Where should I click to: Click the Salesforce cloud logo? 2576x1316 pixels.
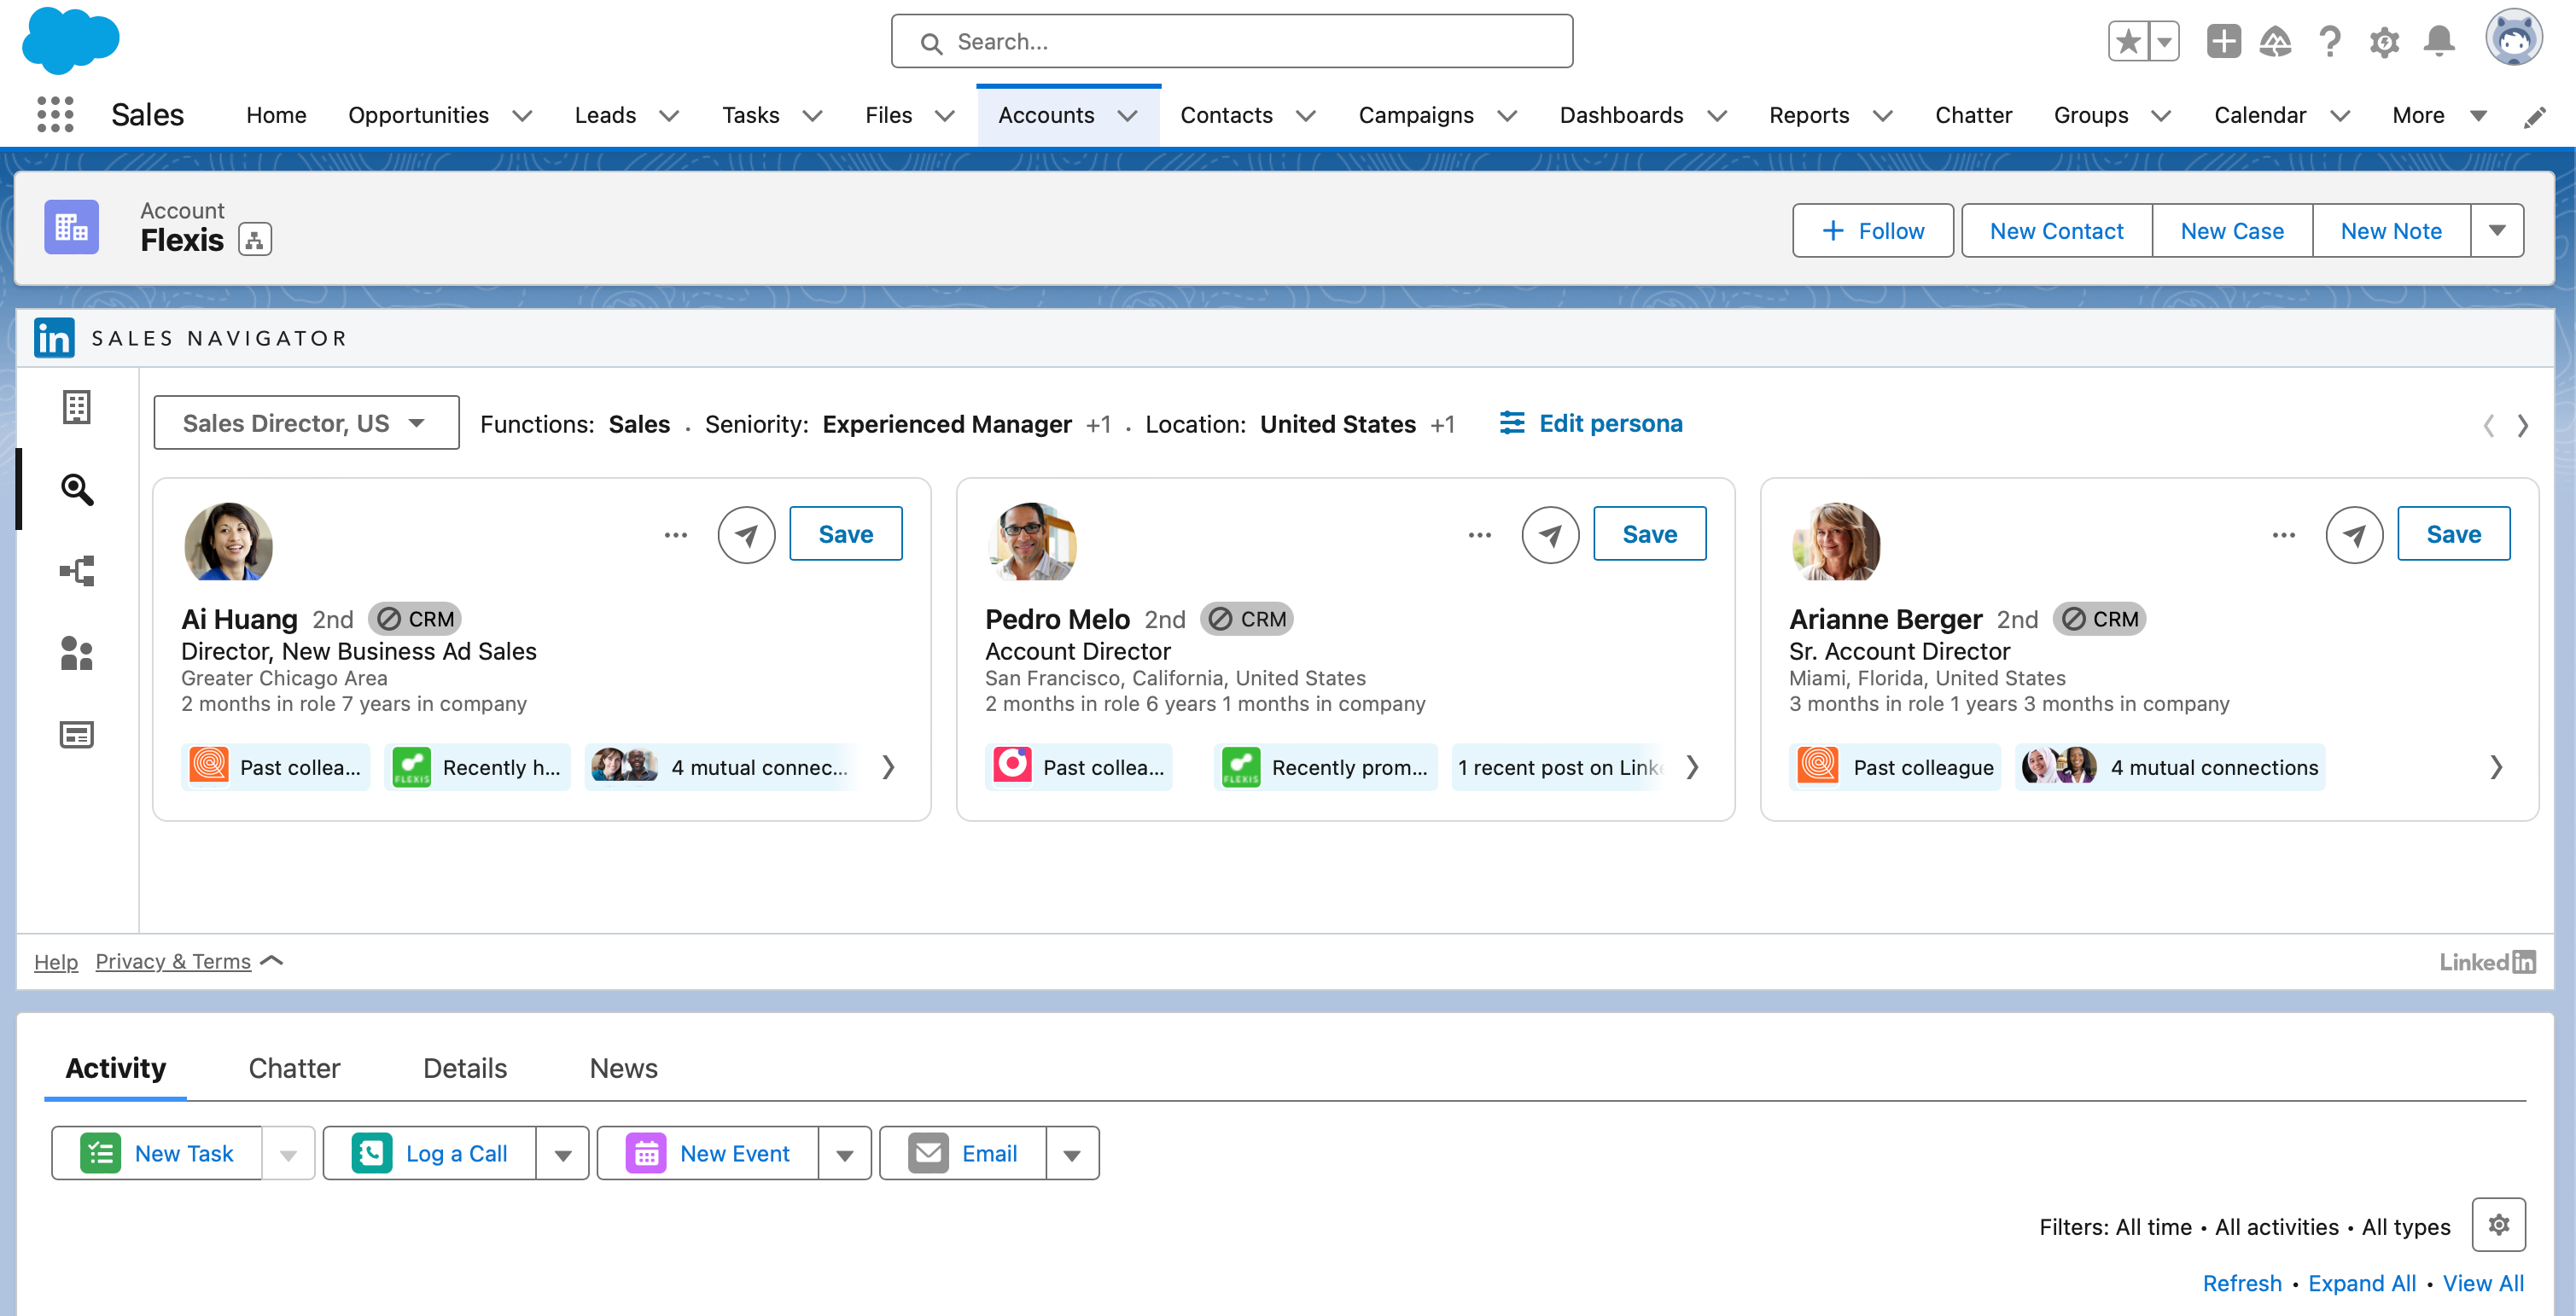[71, 40]
